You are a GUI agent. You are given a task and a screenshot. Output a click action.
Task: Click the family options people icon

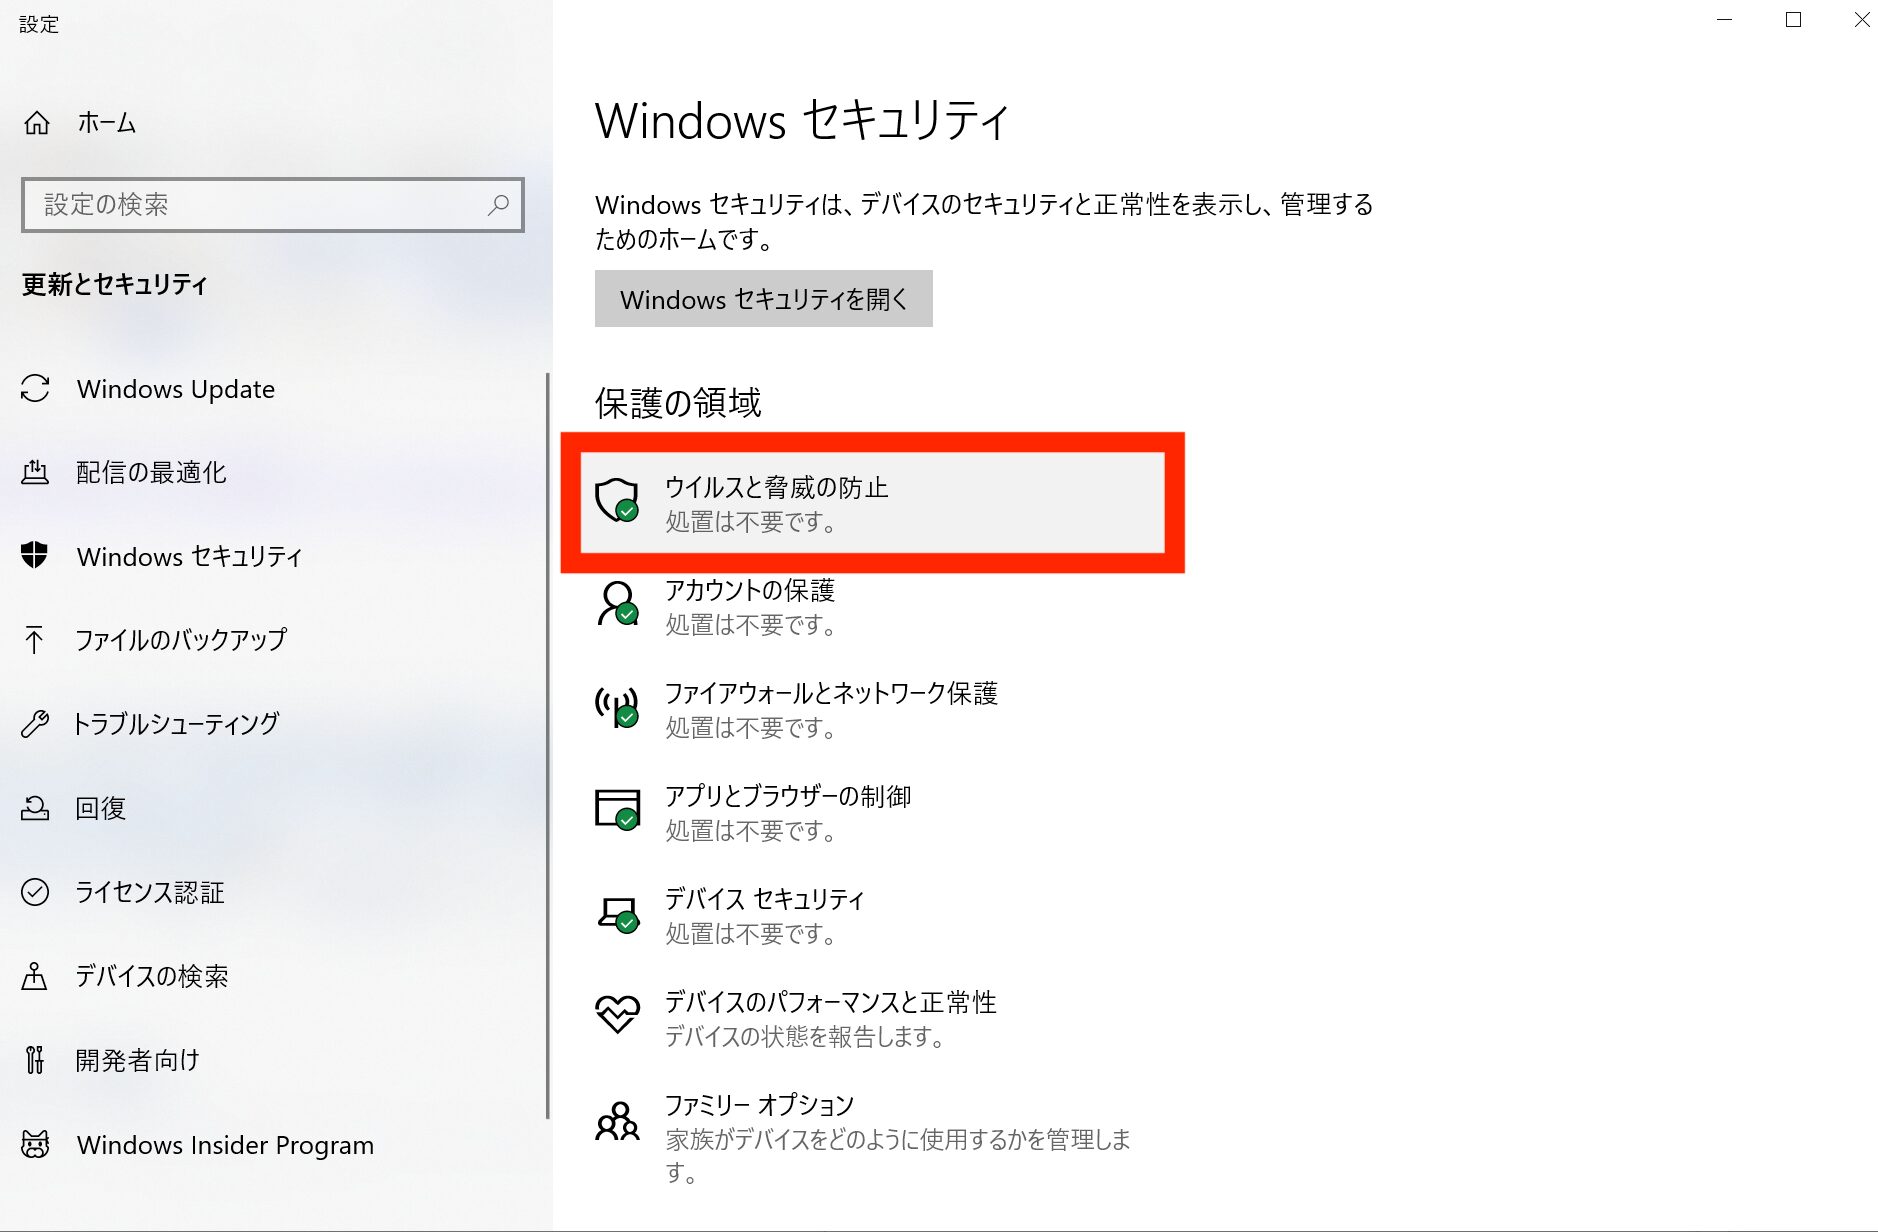(617, 1122)
